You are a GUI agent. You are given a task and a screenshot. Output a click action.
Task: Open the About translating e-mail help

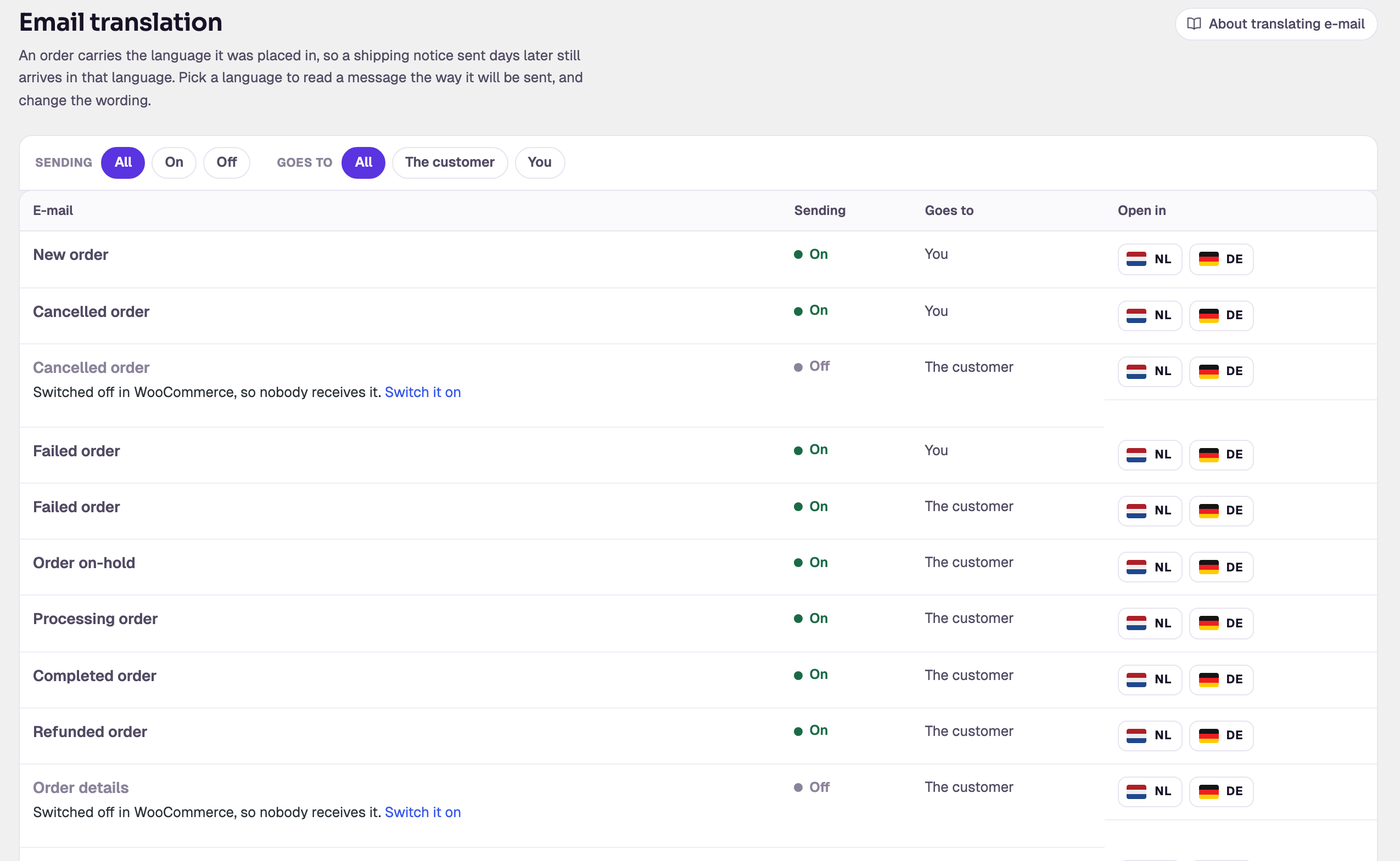(x=1276, y=24)
